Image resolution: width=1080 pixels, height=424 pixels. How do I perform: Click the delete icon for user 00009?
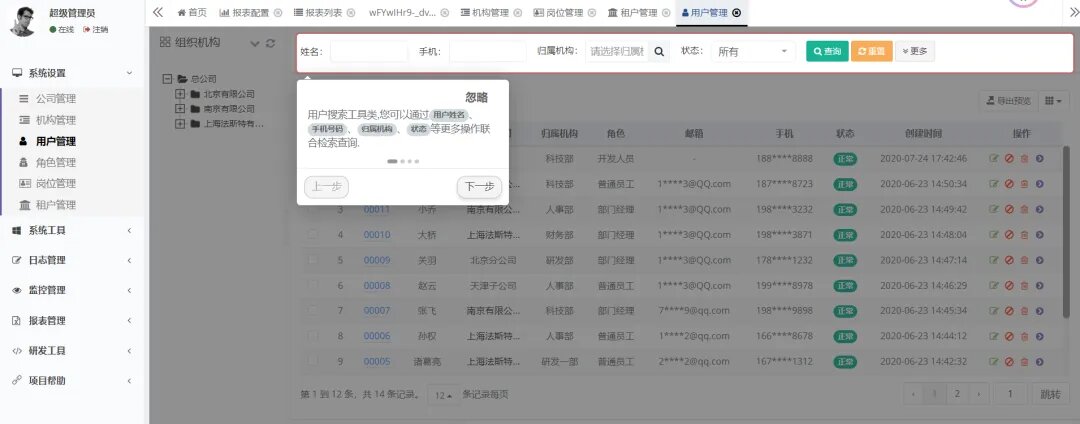[1024, 260]
